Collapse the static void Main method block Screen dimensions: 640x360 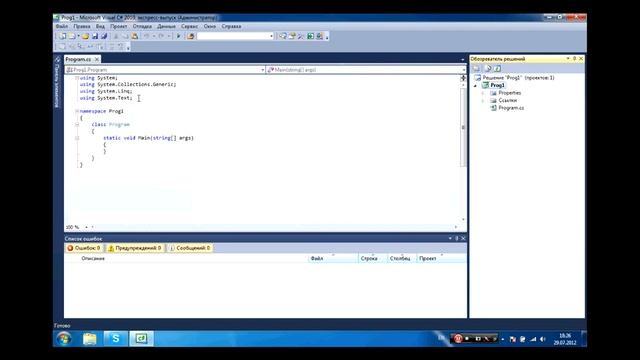pyautogui.click(x=77, y=138)
